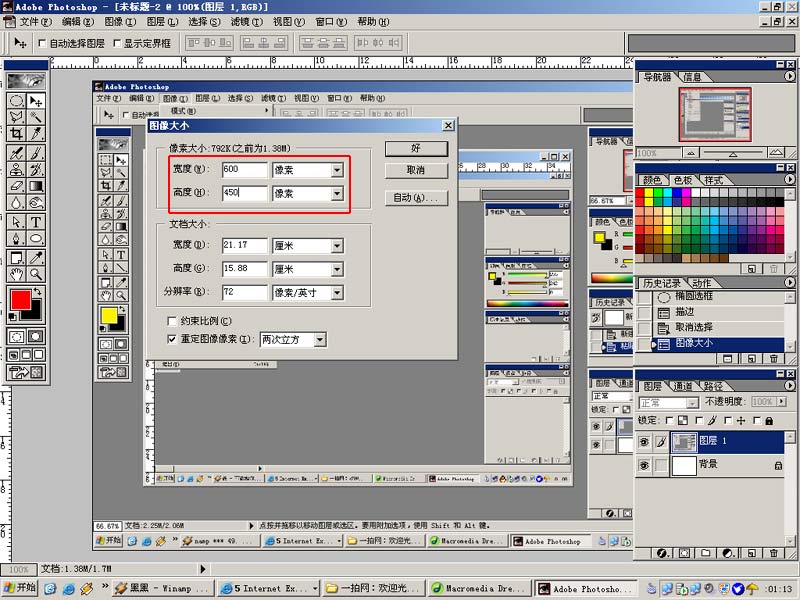The width and height of the screenshot is (800, 600).
Task: Click create new layer icon in Layers panel
Action: click(752, 553)
